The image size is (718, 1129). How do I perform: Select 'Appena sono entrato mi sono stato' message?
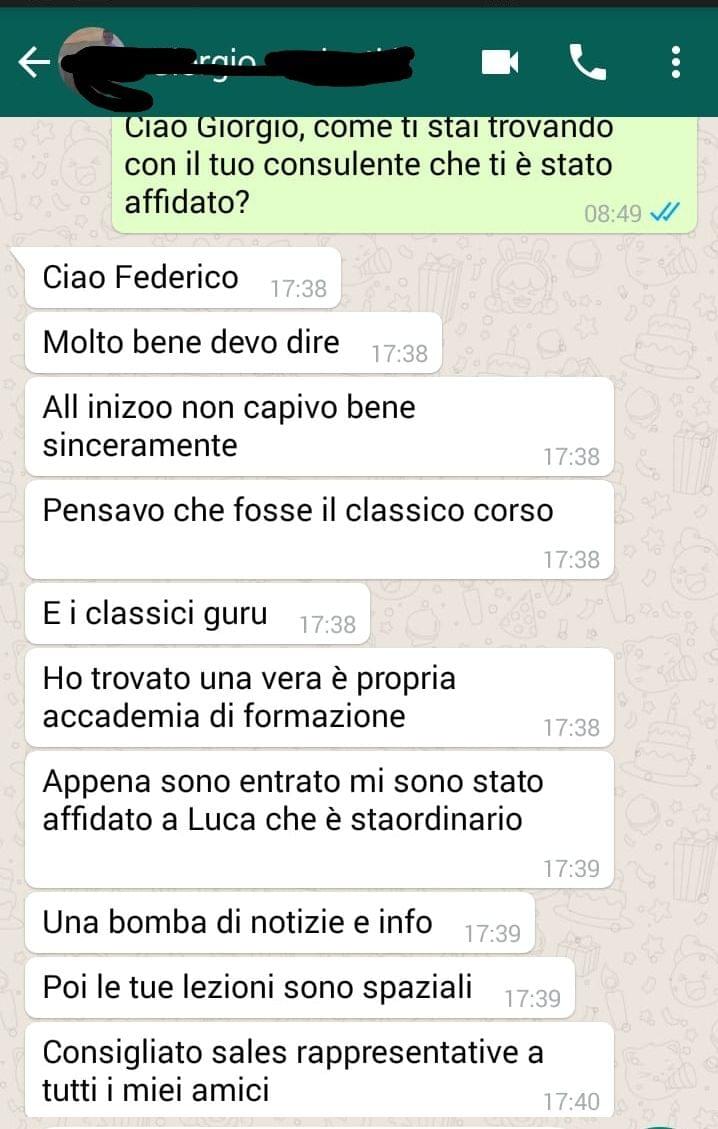coord(319,820)
